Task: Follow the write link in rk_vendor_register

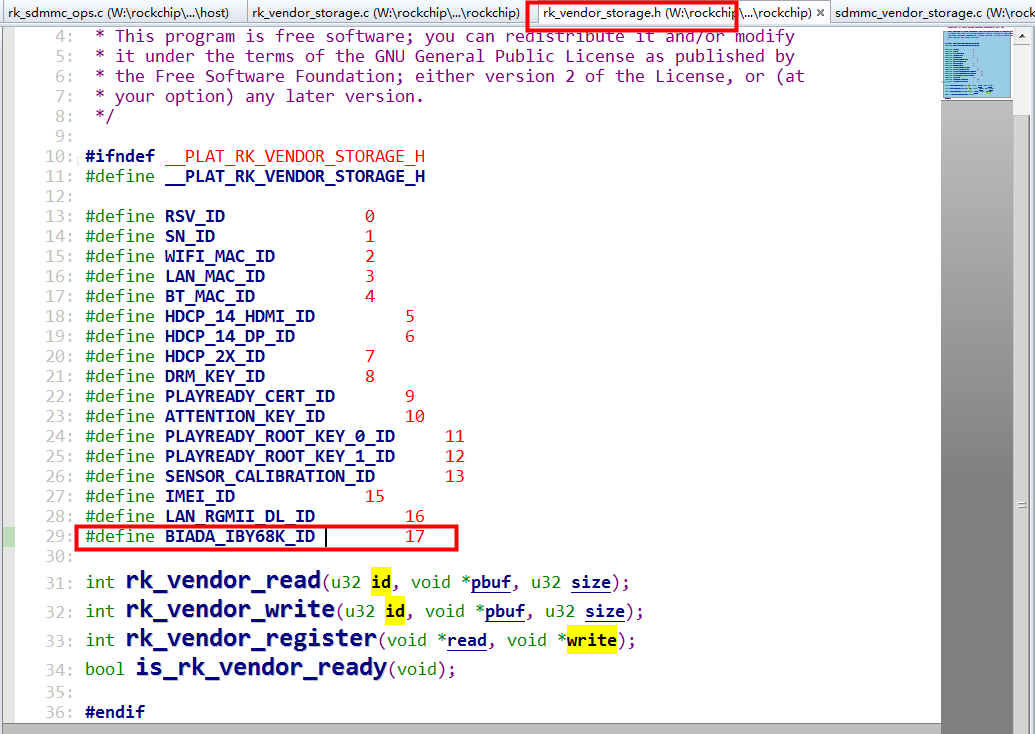Action: click(591, 640)
